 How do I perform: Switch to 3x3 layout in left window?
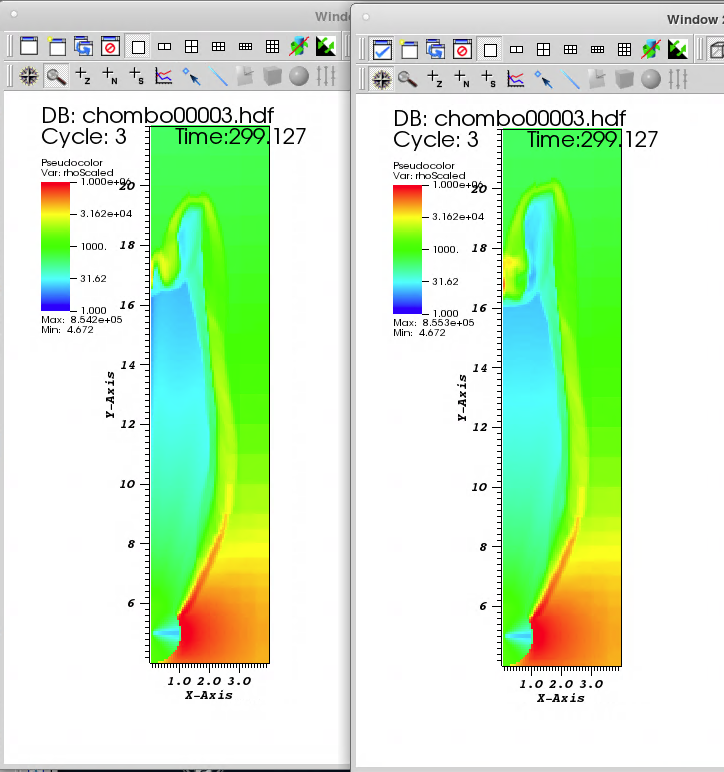click(x=272, y=46)
